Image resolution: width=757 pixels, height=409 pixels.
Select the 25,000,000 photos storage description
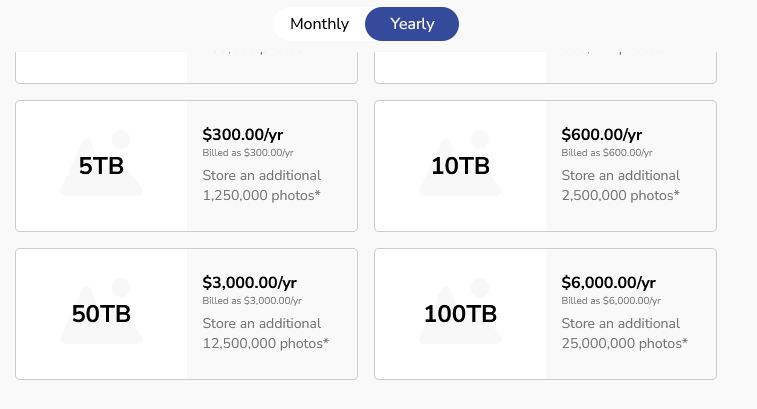(x=624, y=333)
